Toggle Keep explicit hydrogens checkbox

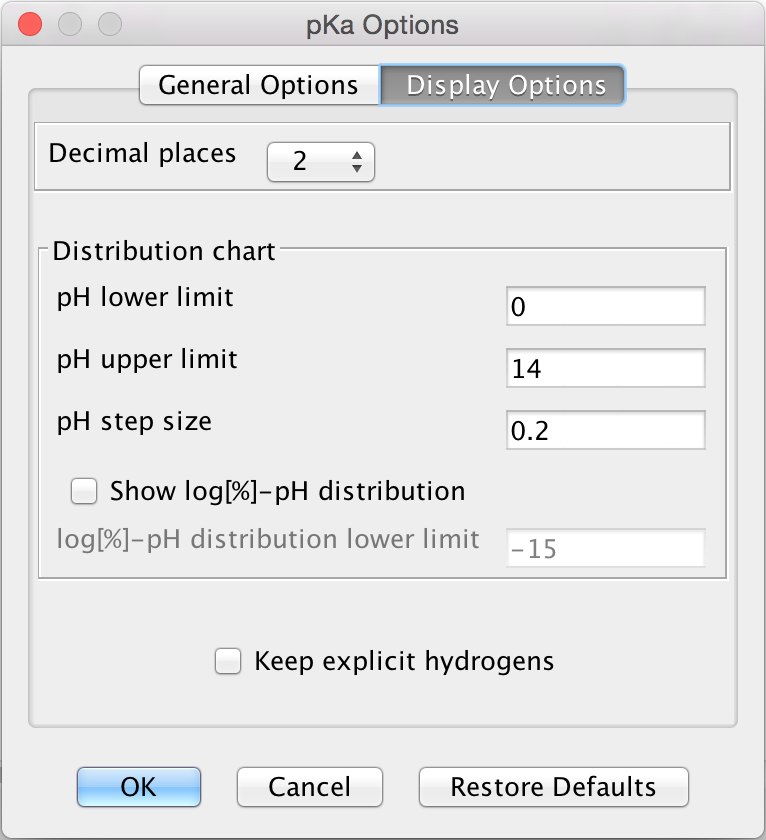click(x=229, y=661)
